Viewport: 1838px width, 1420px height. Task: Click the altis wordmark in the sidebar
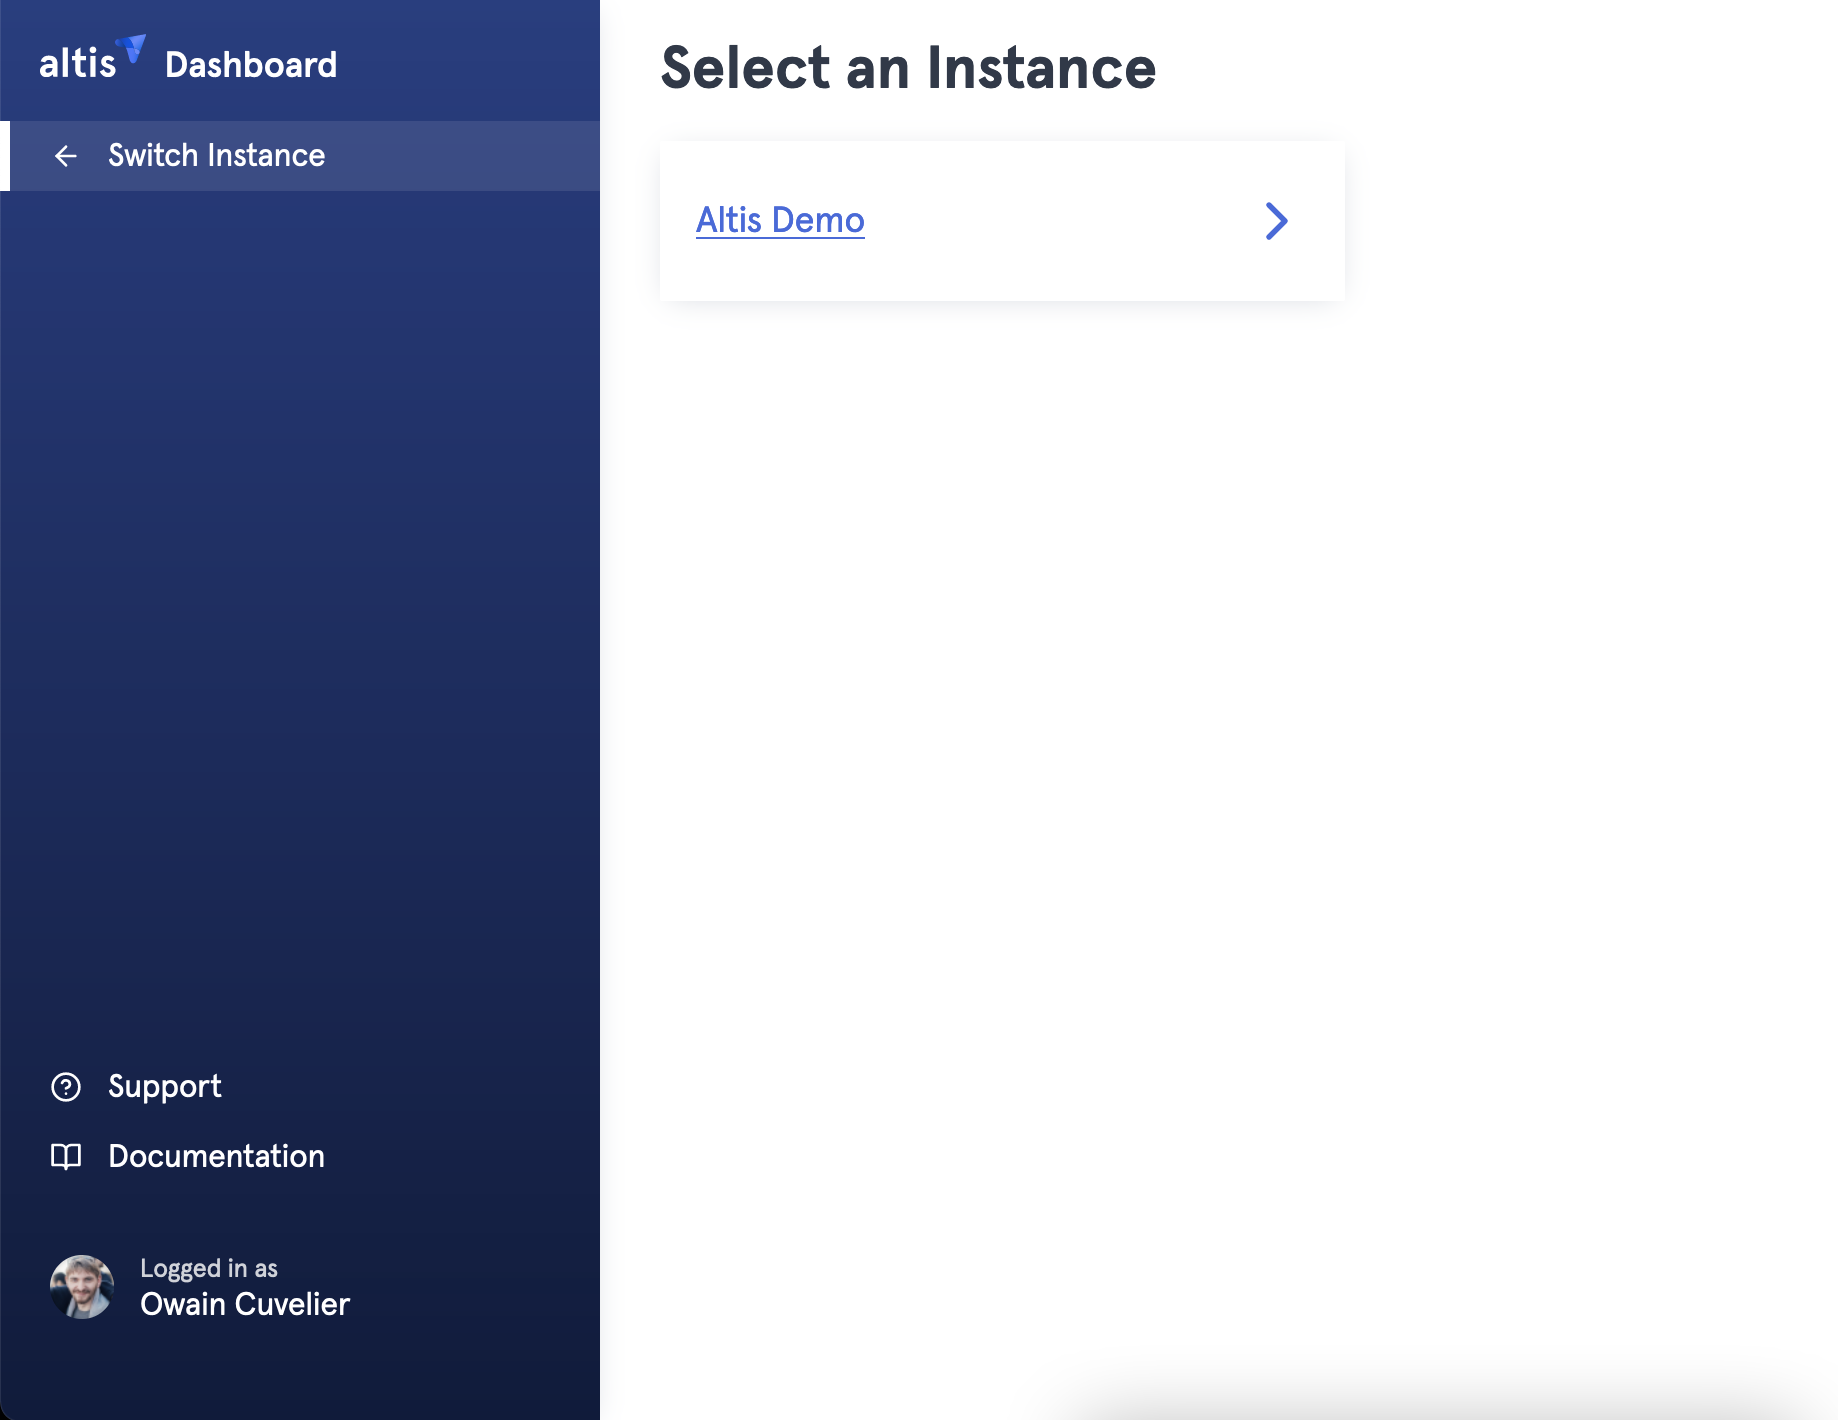(77, 64)
